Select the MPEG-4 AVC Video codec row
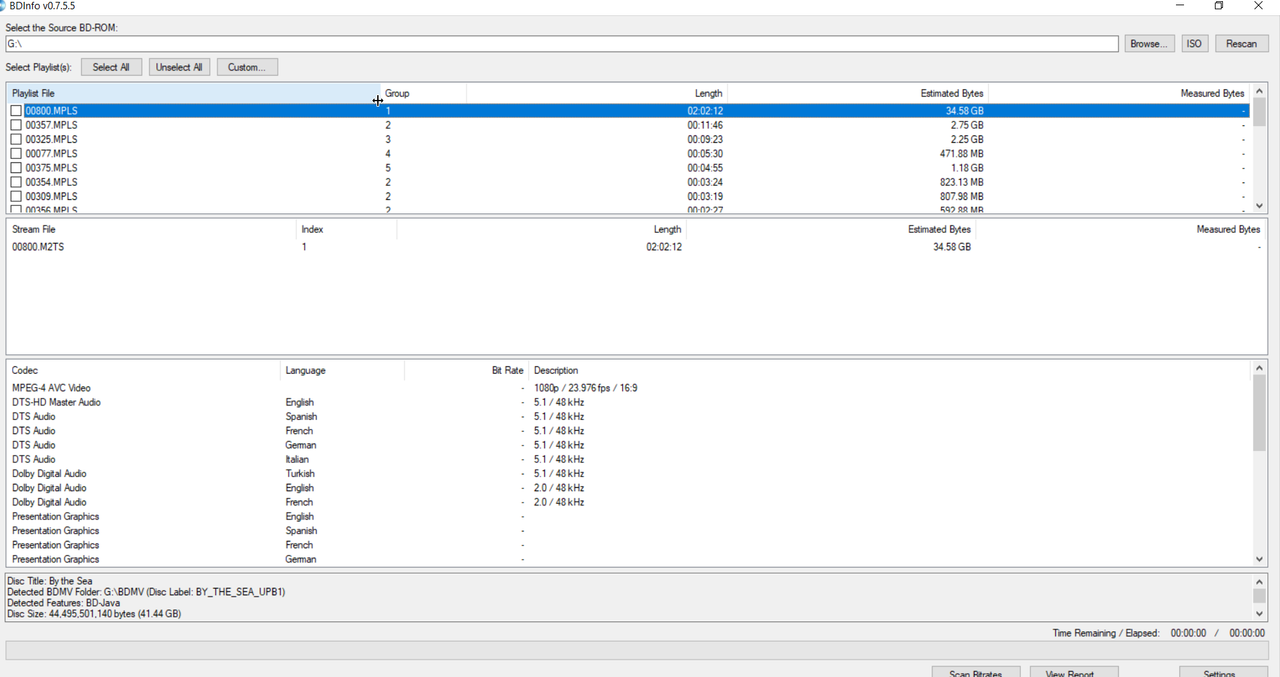Image resolution: width=1280 pixels, height=677 pixels. tap(629, 388)
